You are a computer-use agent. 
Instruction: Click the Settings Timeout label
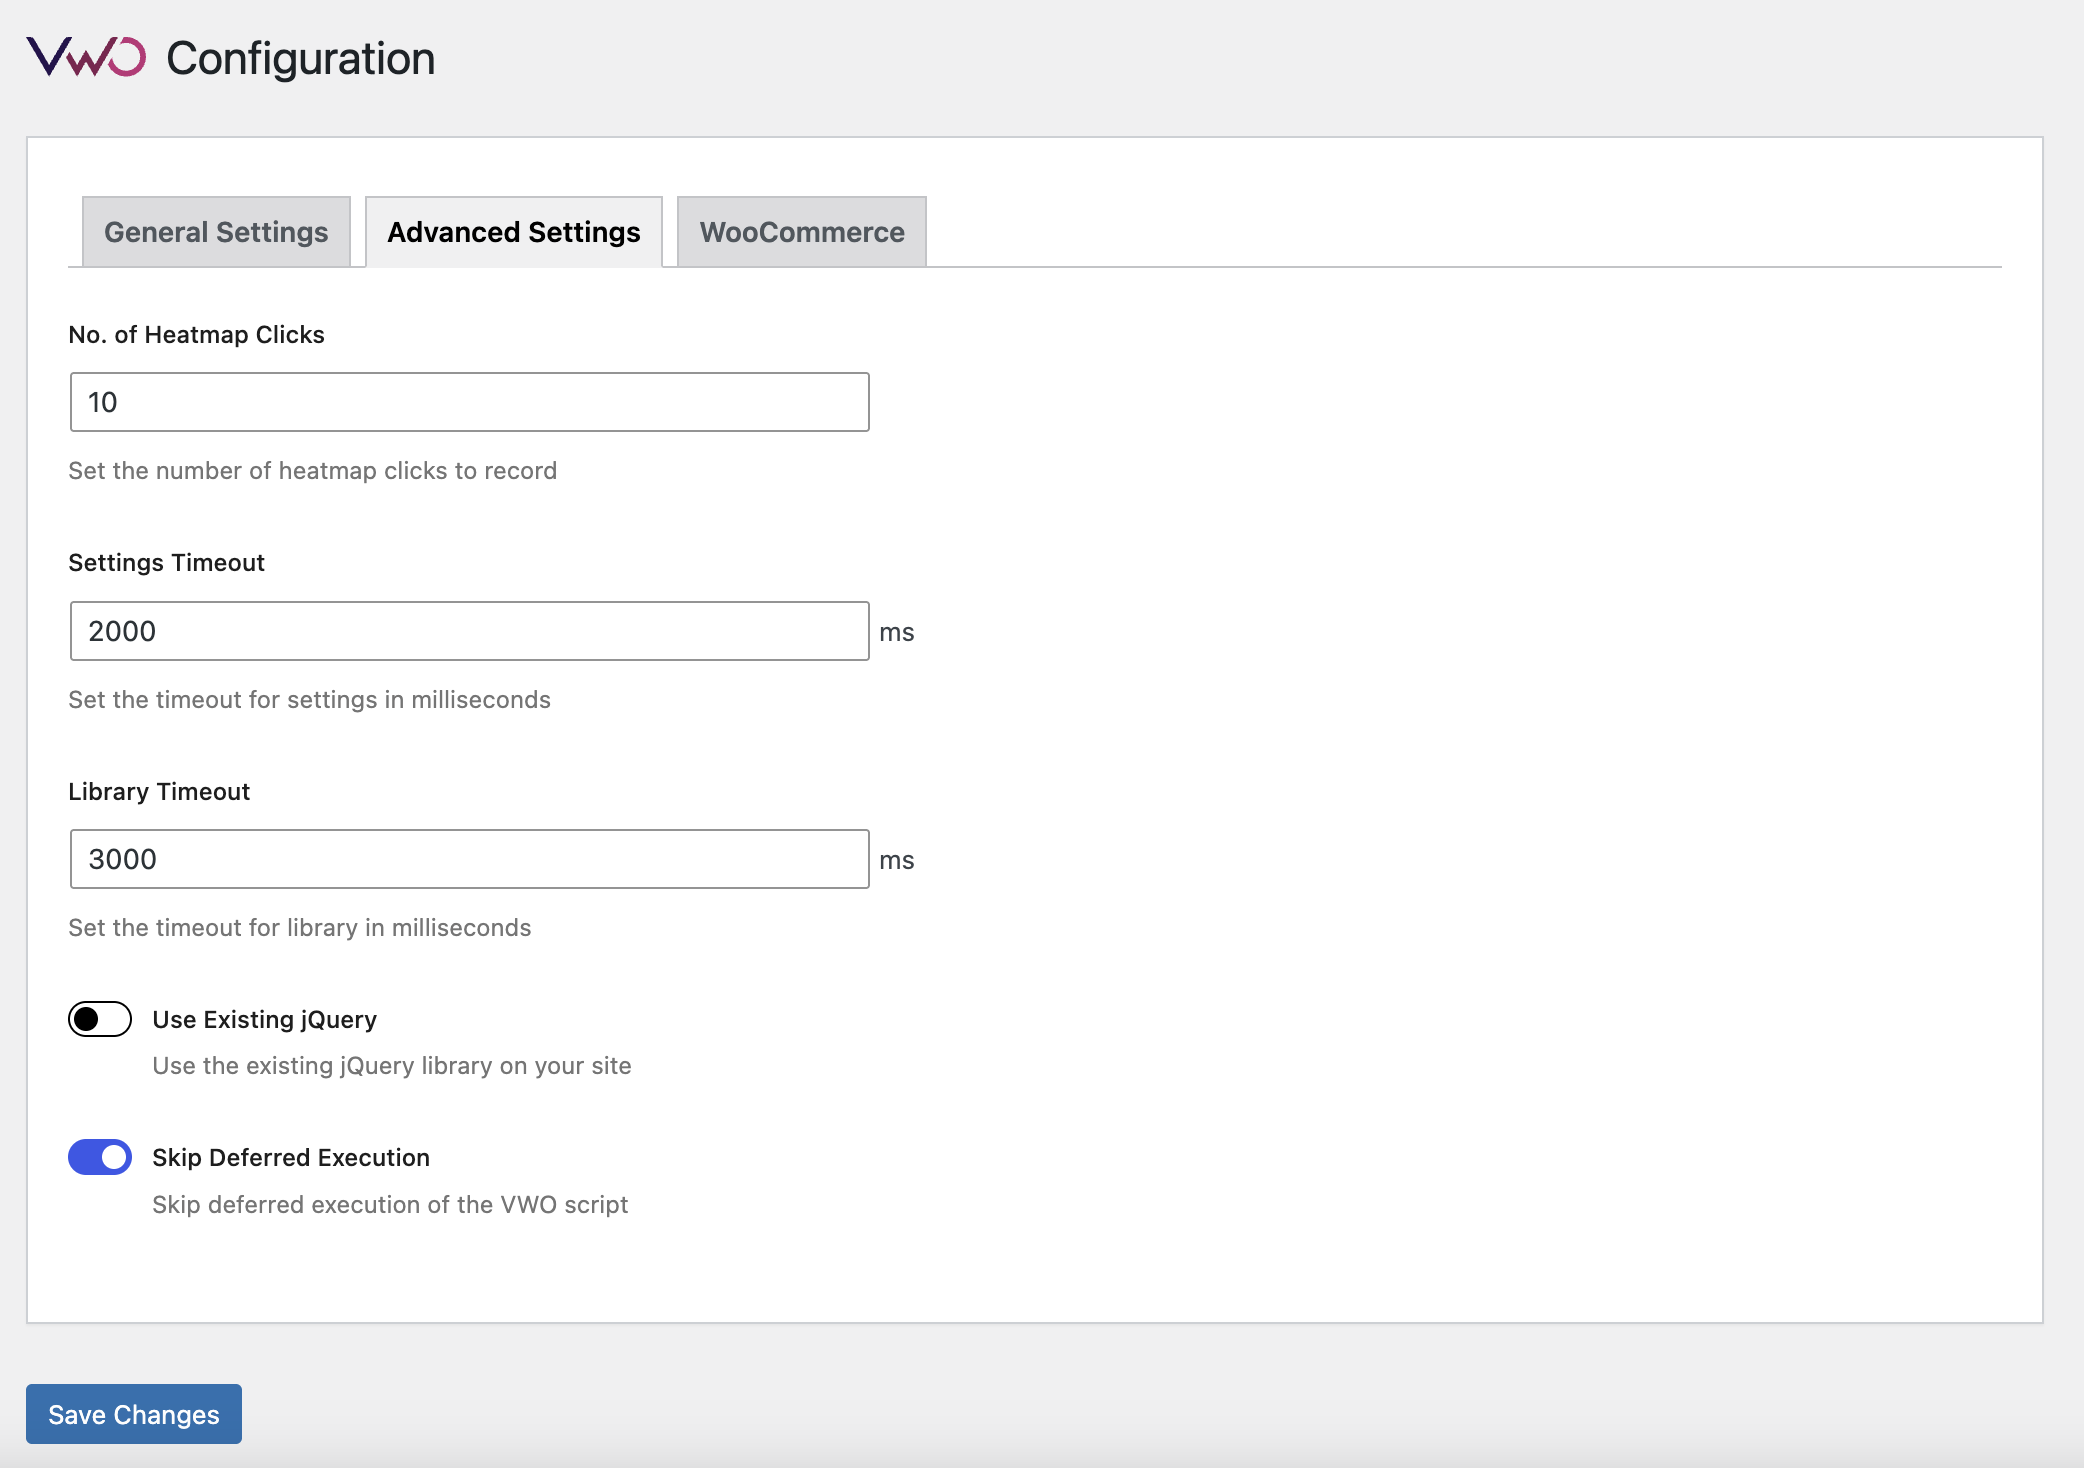pyautogui.click(x=166, y=562)
